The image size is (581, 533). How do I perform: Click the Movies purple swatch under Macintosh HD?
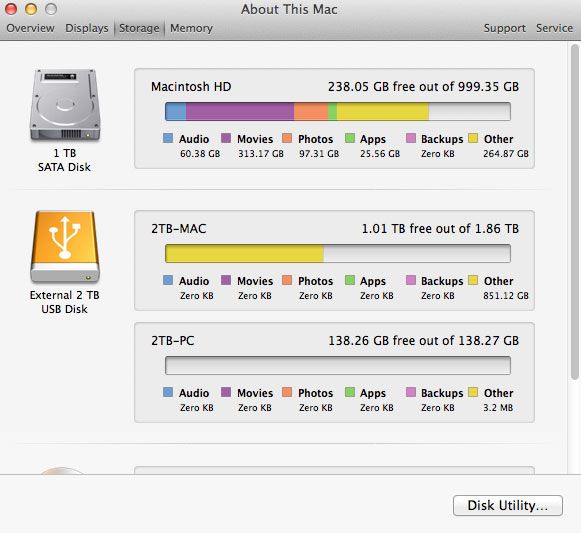point(226,138)
